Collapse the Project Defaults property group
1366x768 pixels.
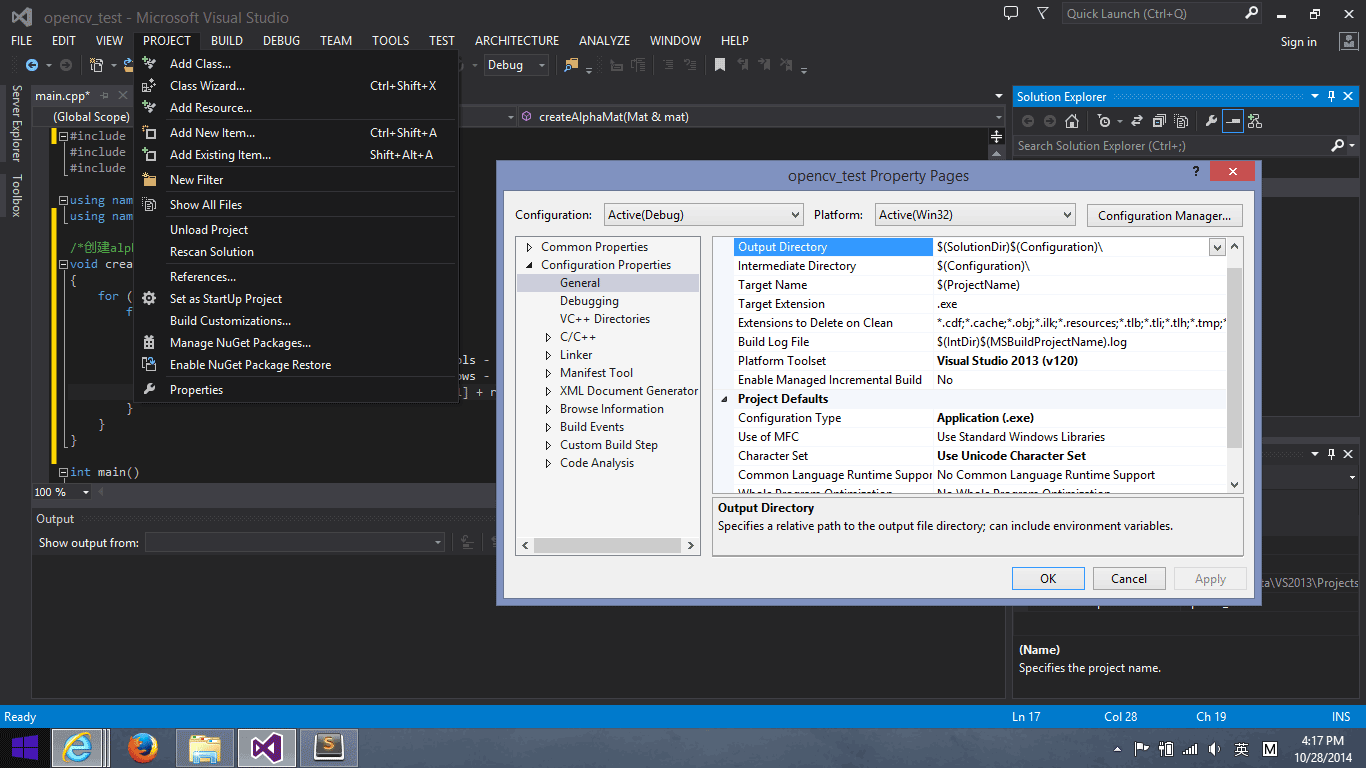click(725, 399)
